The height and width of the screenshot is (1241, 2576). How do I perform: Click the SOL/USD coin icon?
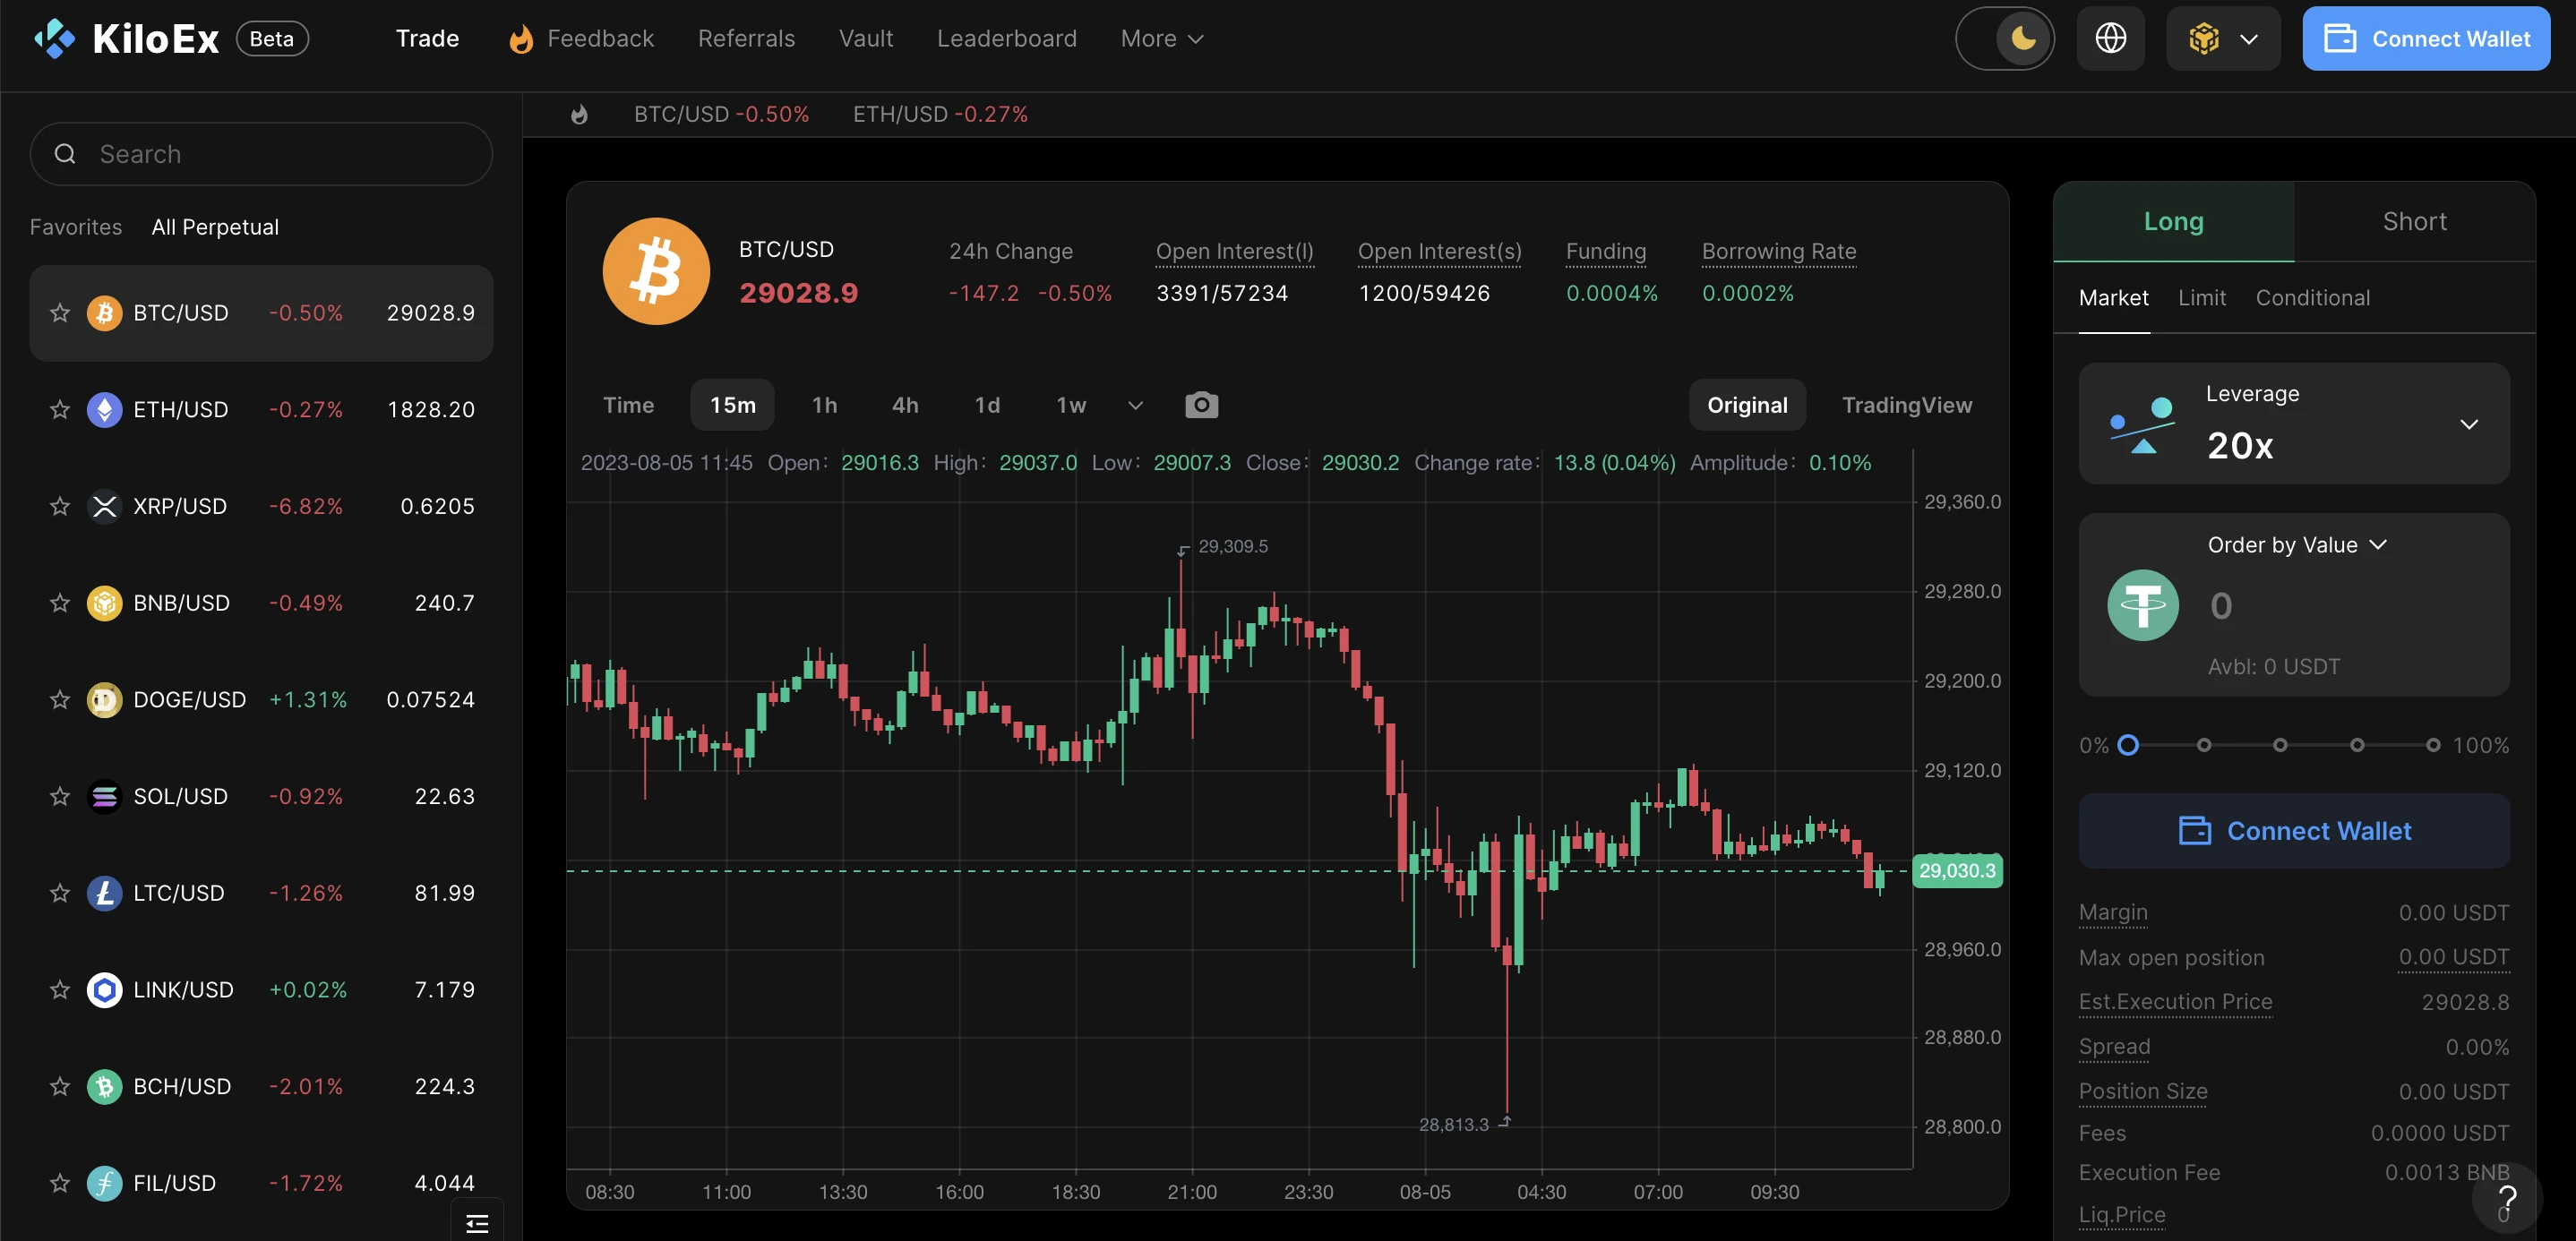point(102,794)
